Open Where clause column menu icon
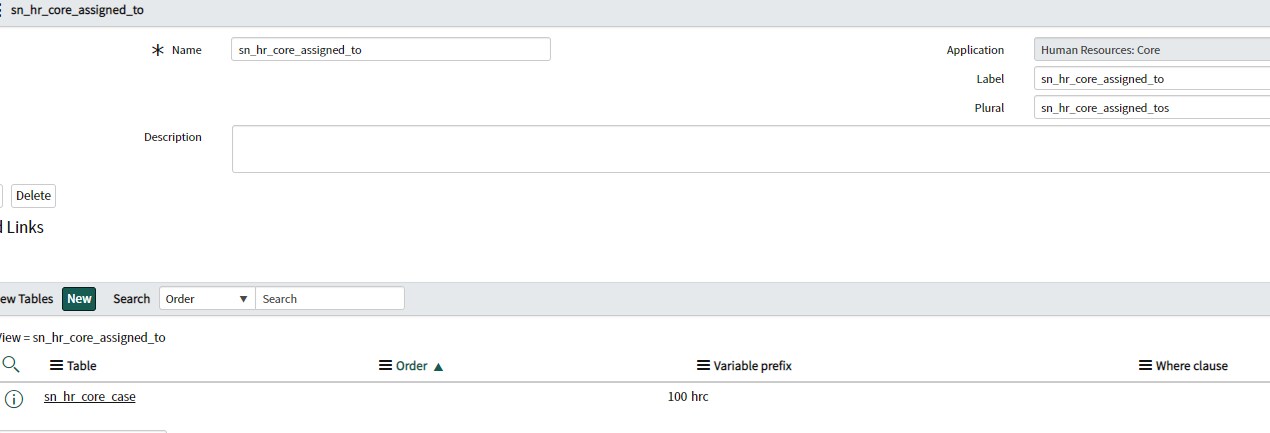This screenshot has height=433, width=1270. (1145, 366)
